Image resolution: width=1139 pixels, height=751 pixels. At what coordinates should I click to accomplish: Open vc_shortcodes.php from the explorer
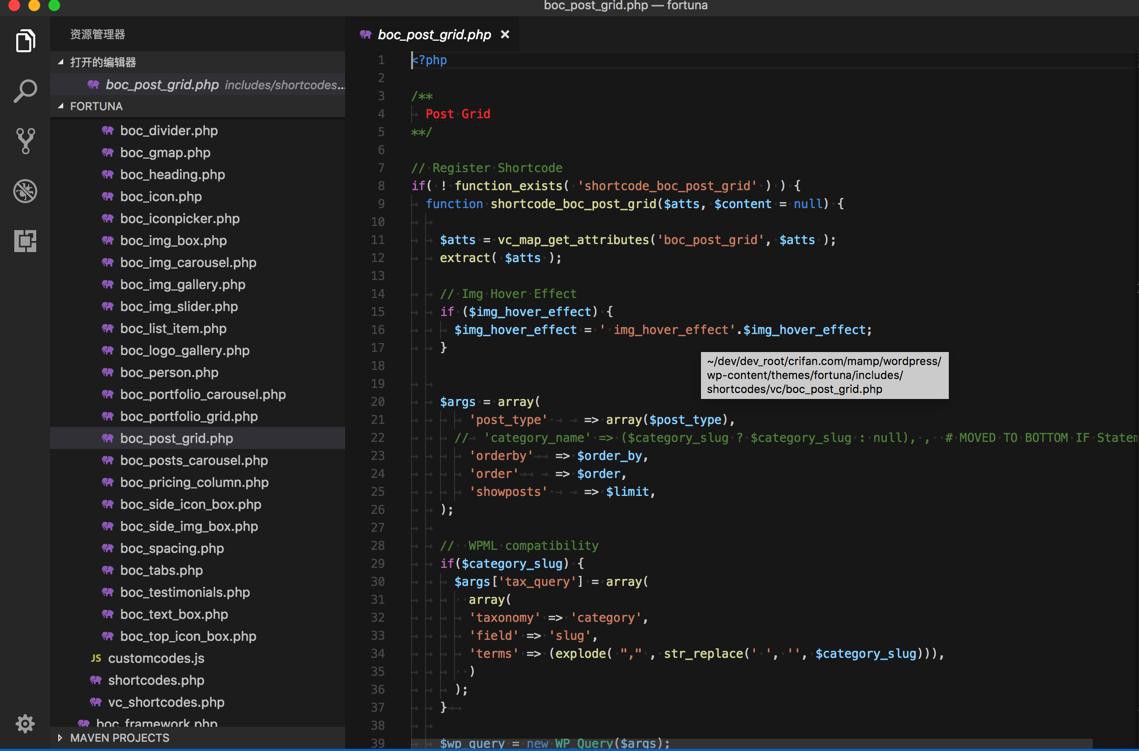coord(166,702)
